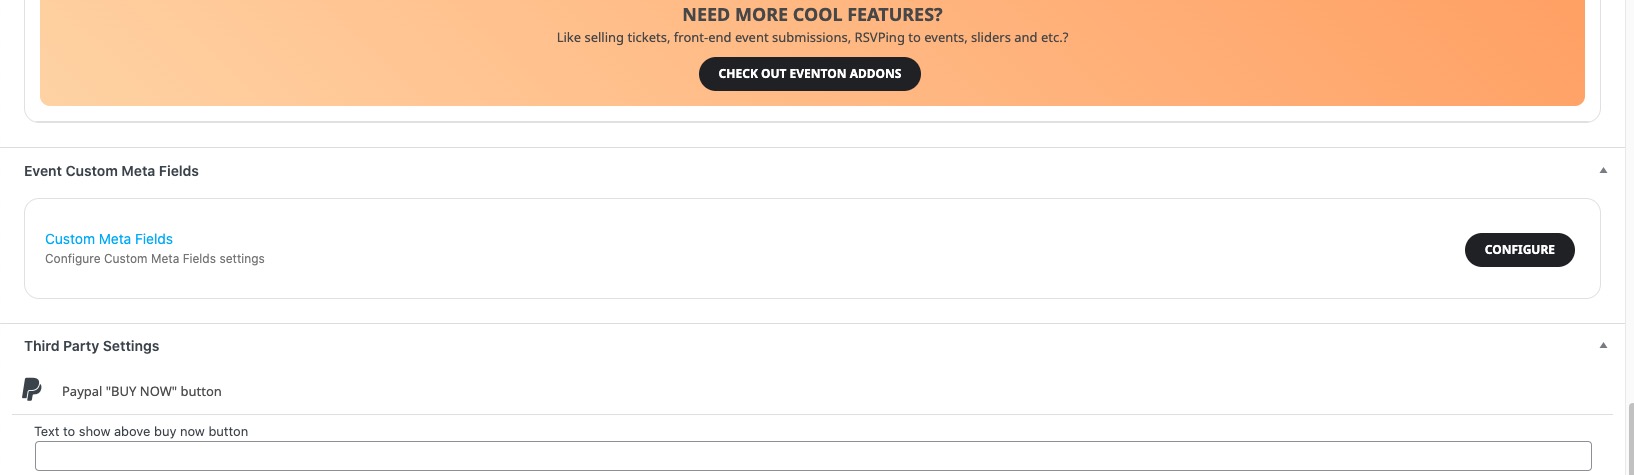Click the PayPal logo icon
The width and height of the screenshot is (1634, 475).
pos(32,390)
